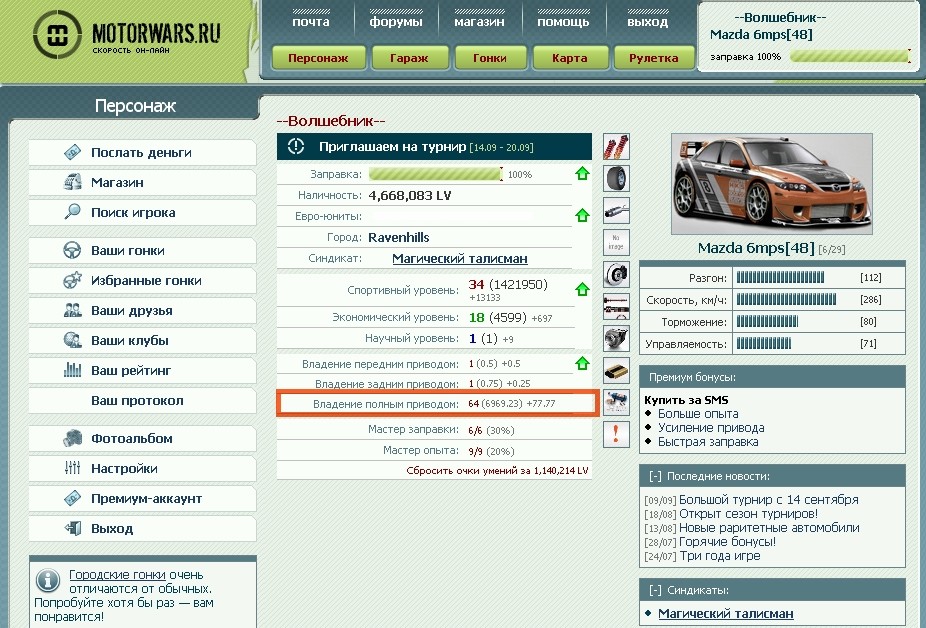This screenshot has width=926, height=628.
Task: Open the Гараж tab
Action: [x=409, y=58]
